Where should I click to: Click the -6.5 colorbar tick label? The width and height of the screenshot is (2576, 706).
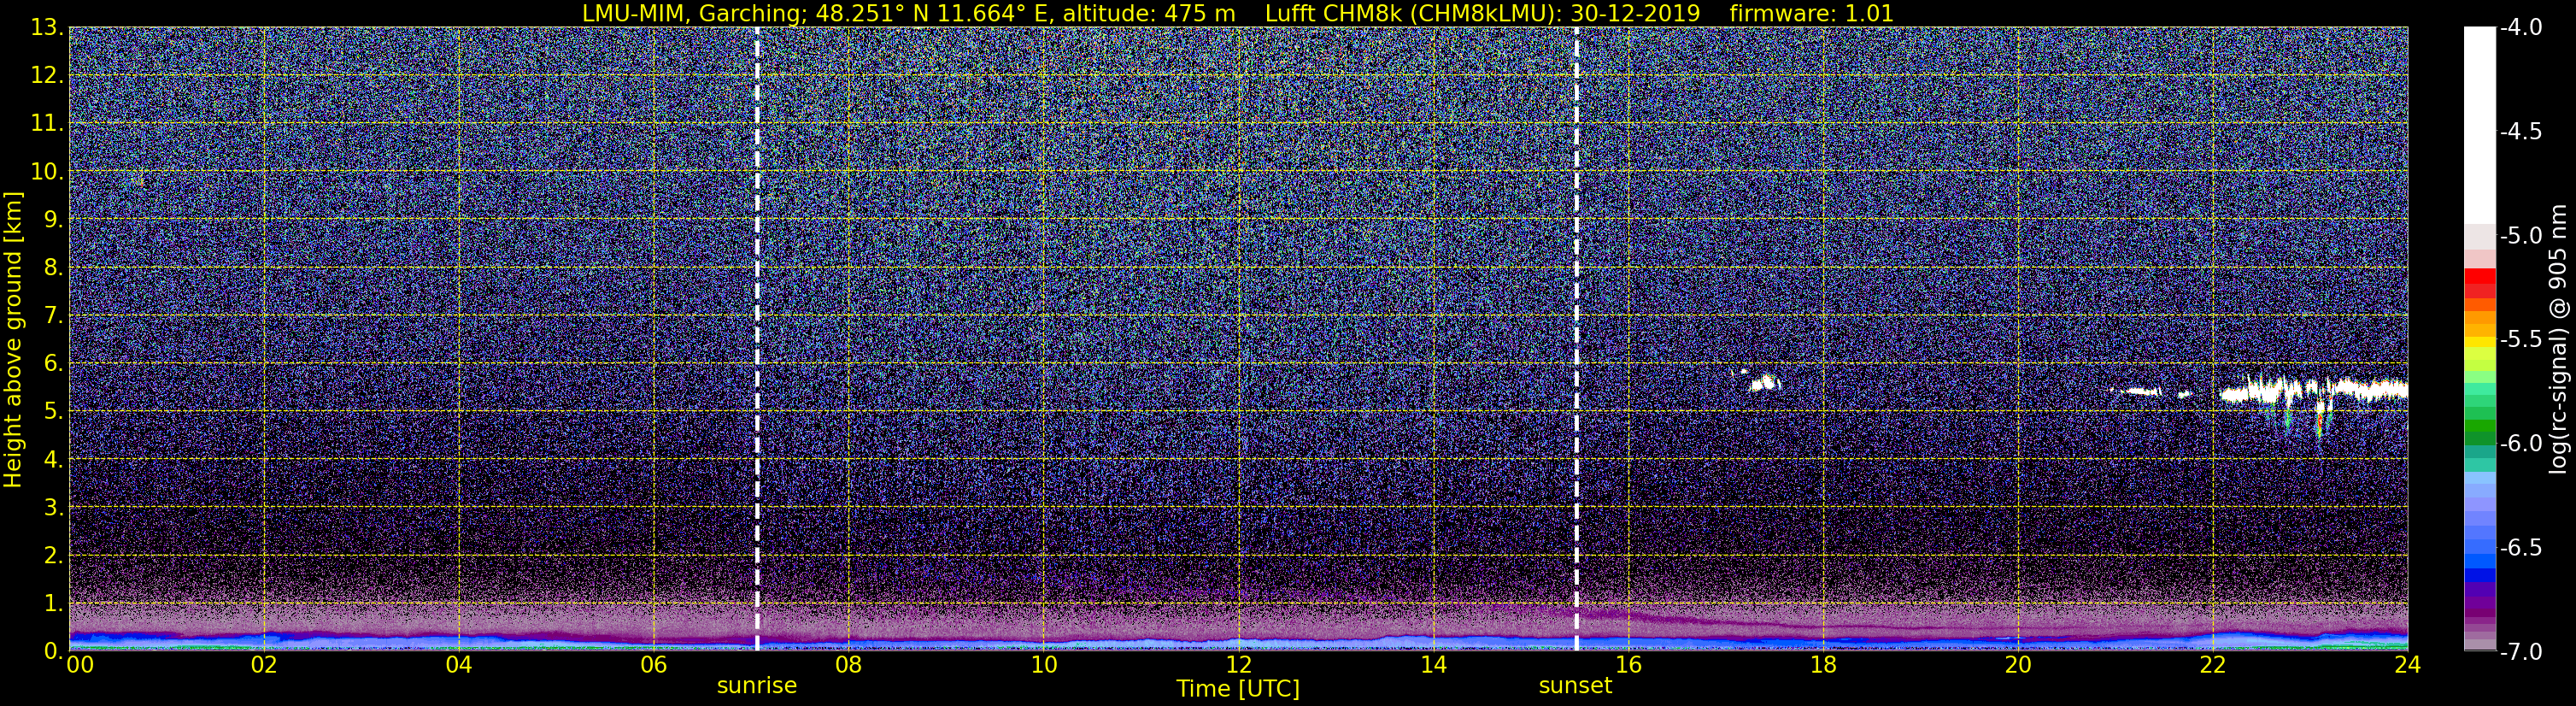point(2520,548)
